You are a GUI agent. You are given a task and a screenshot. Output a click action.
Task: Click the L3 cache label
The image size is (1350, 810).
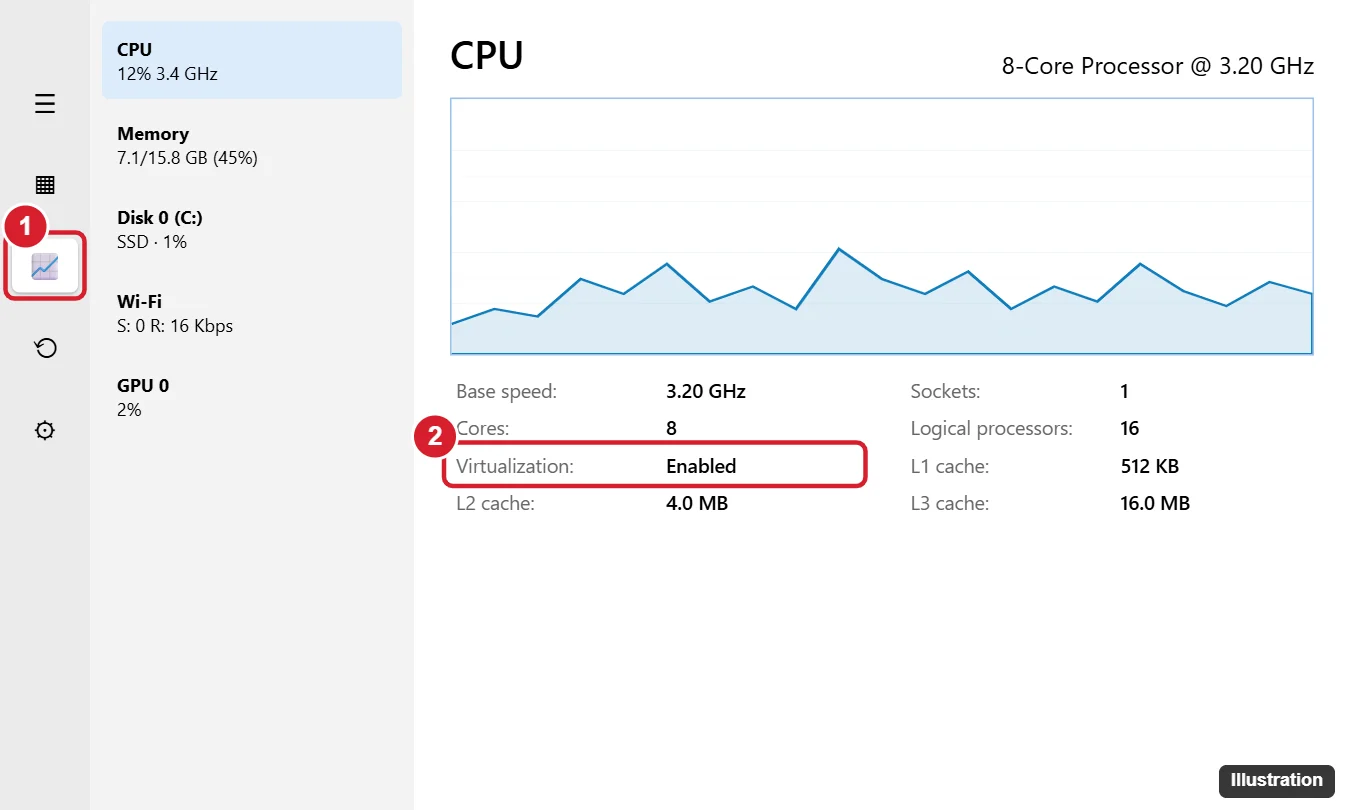pyautogui.click(x=950, y=503)
